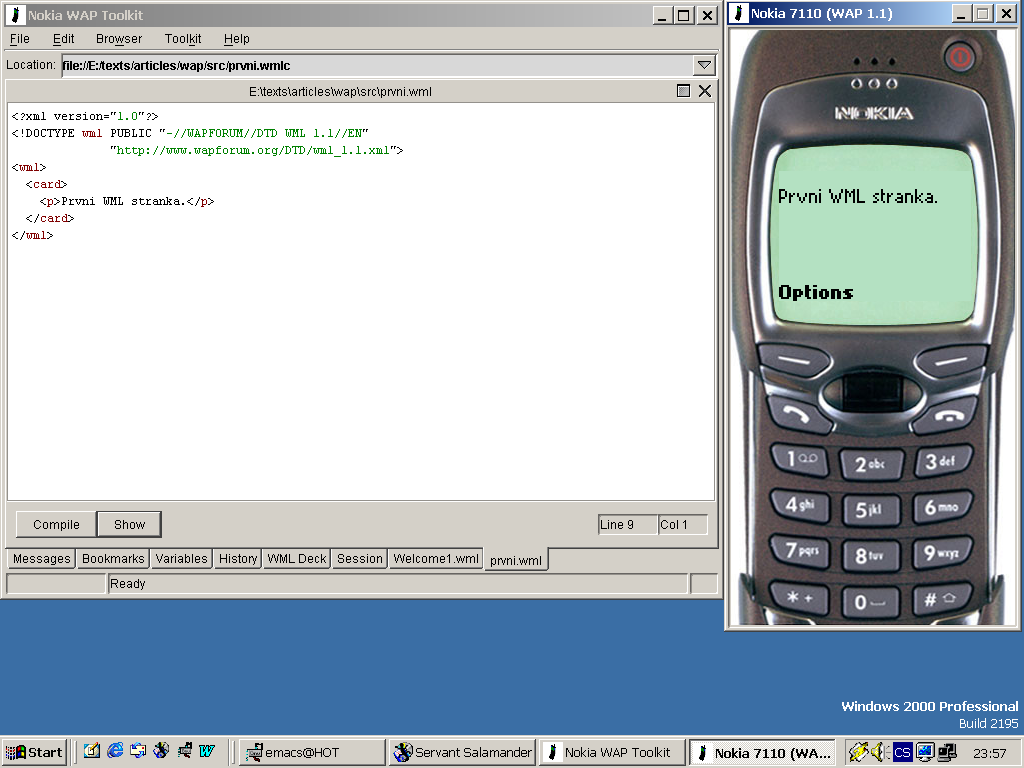Minimize the Nokia 7110 window
1024x768 pixels.
pyautogui.click(x=961, y=14)
